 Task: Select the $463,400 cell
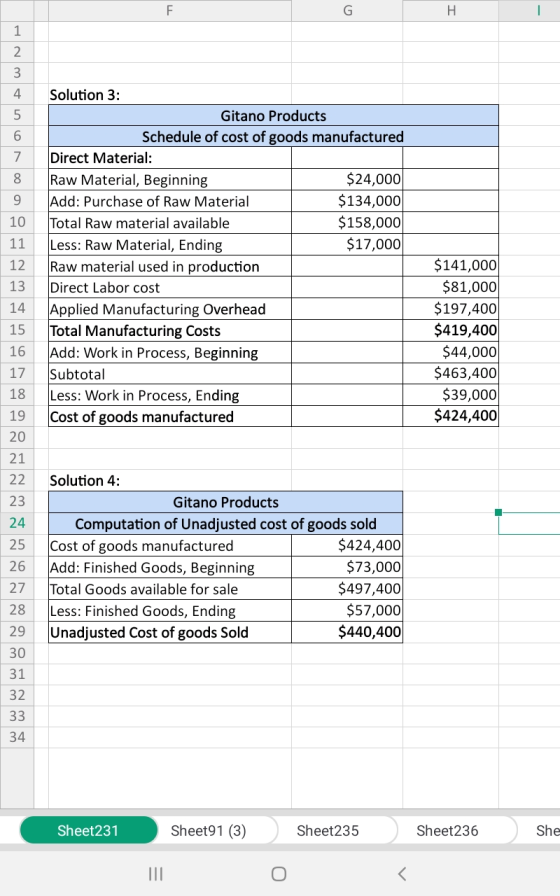[x=450, y=374]
